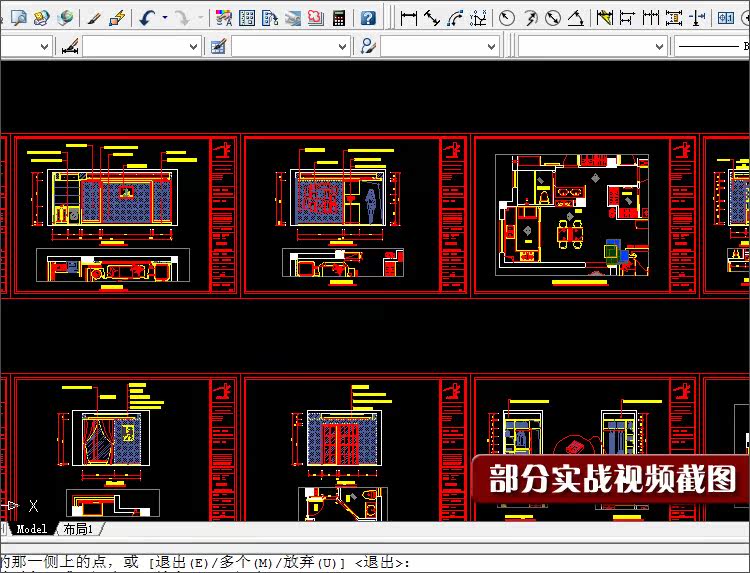
Task: Switch to the 布局1 layout tab
Action: pyautogui.click(x=78, y=529)
